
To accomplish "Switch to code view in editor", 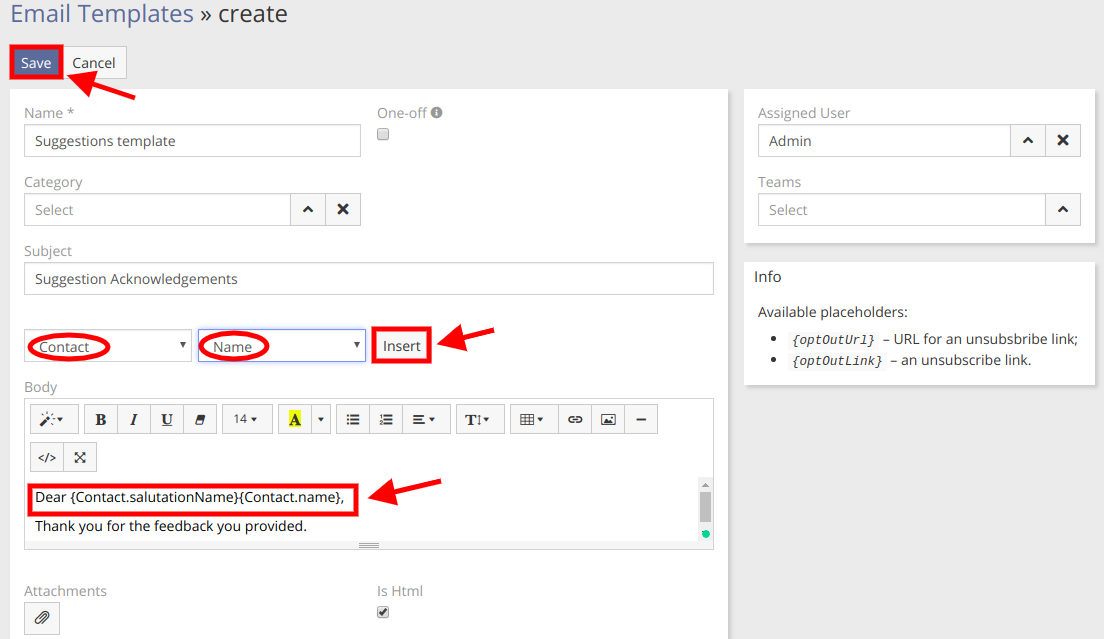I will pos(47,457).
